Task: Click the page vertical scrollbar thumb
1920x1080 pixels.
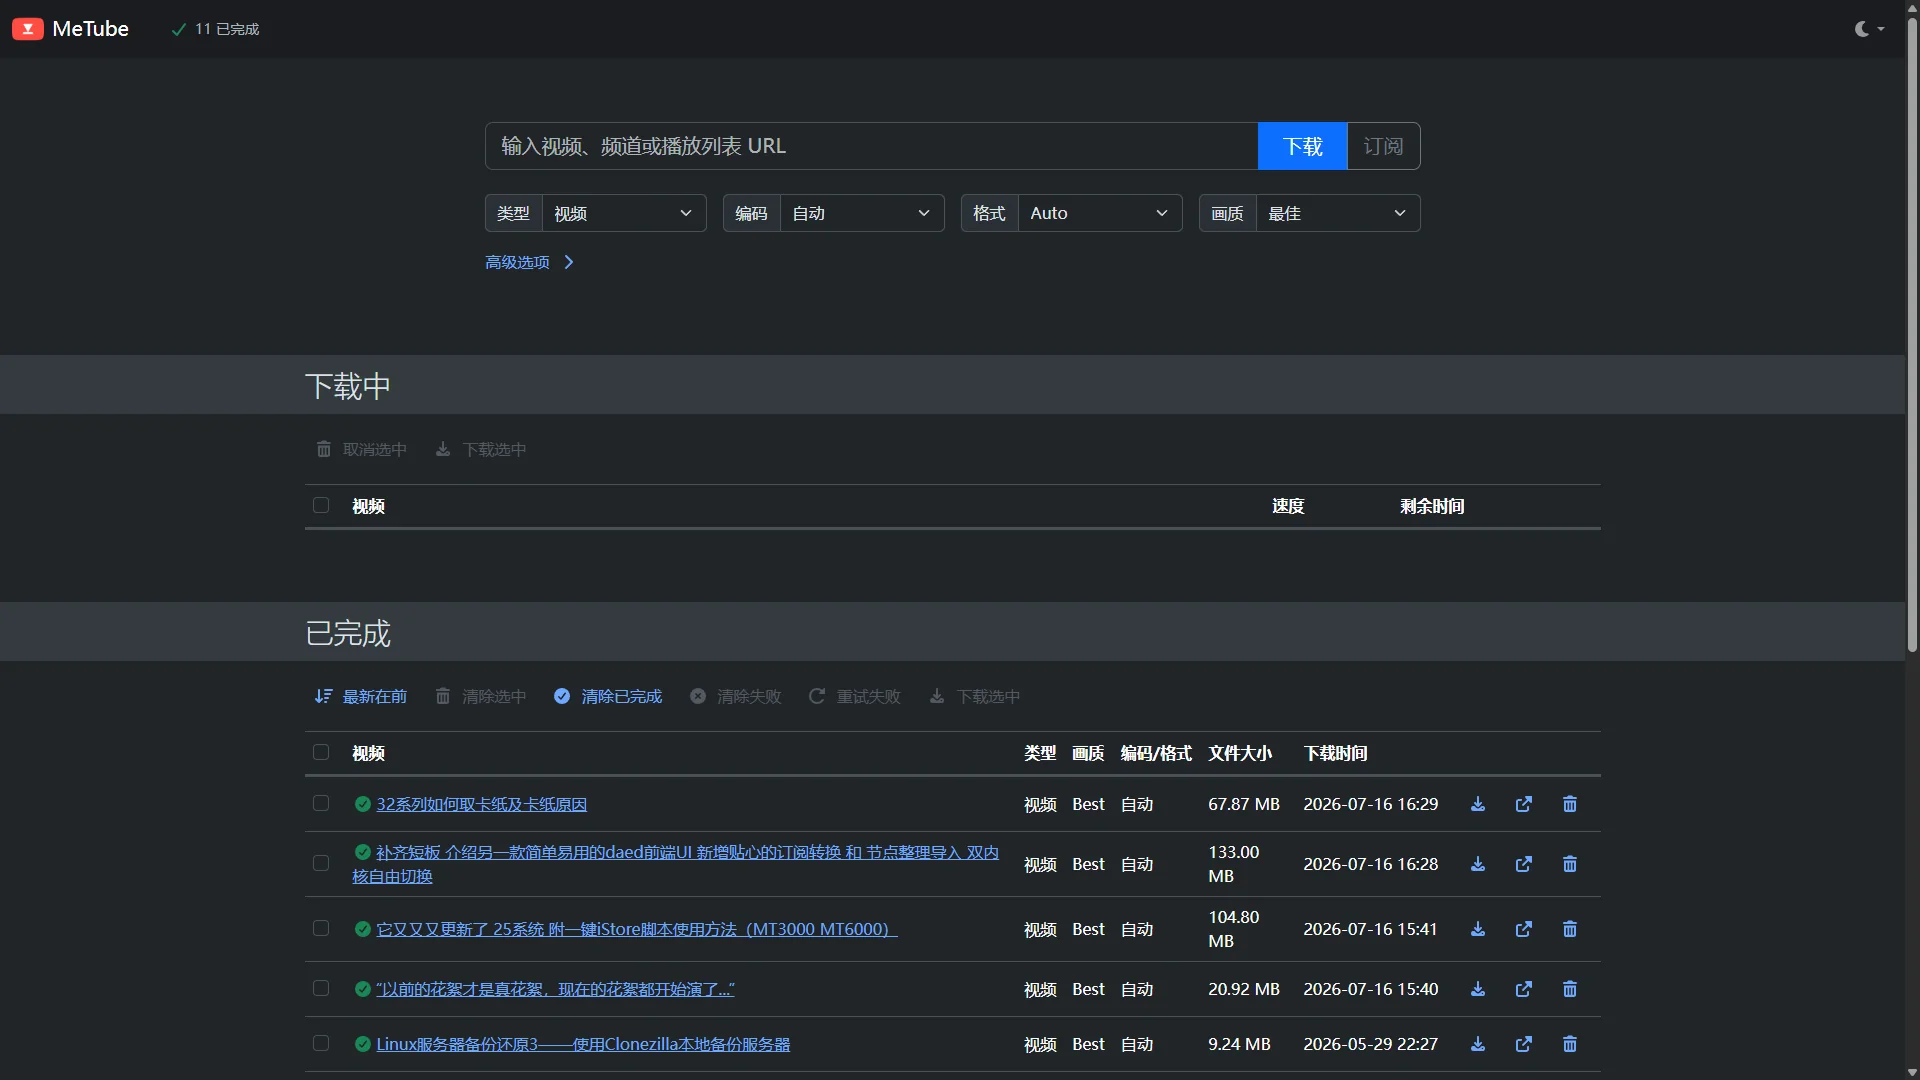Action: tap(1912, 335)
